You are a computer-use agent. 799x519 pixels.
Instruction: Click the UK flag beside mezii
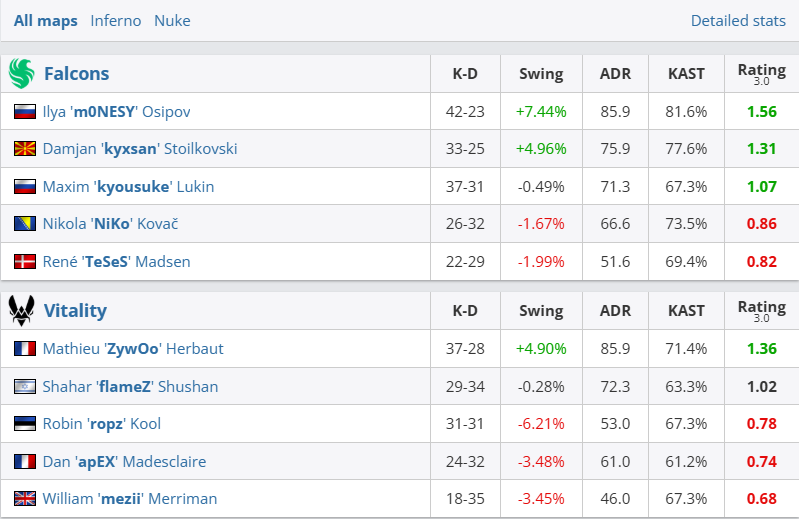pyautogui.click(x=25, y=499)
